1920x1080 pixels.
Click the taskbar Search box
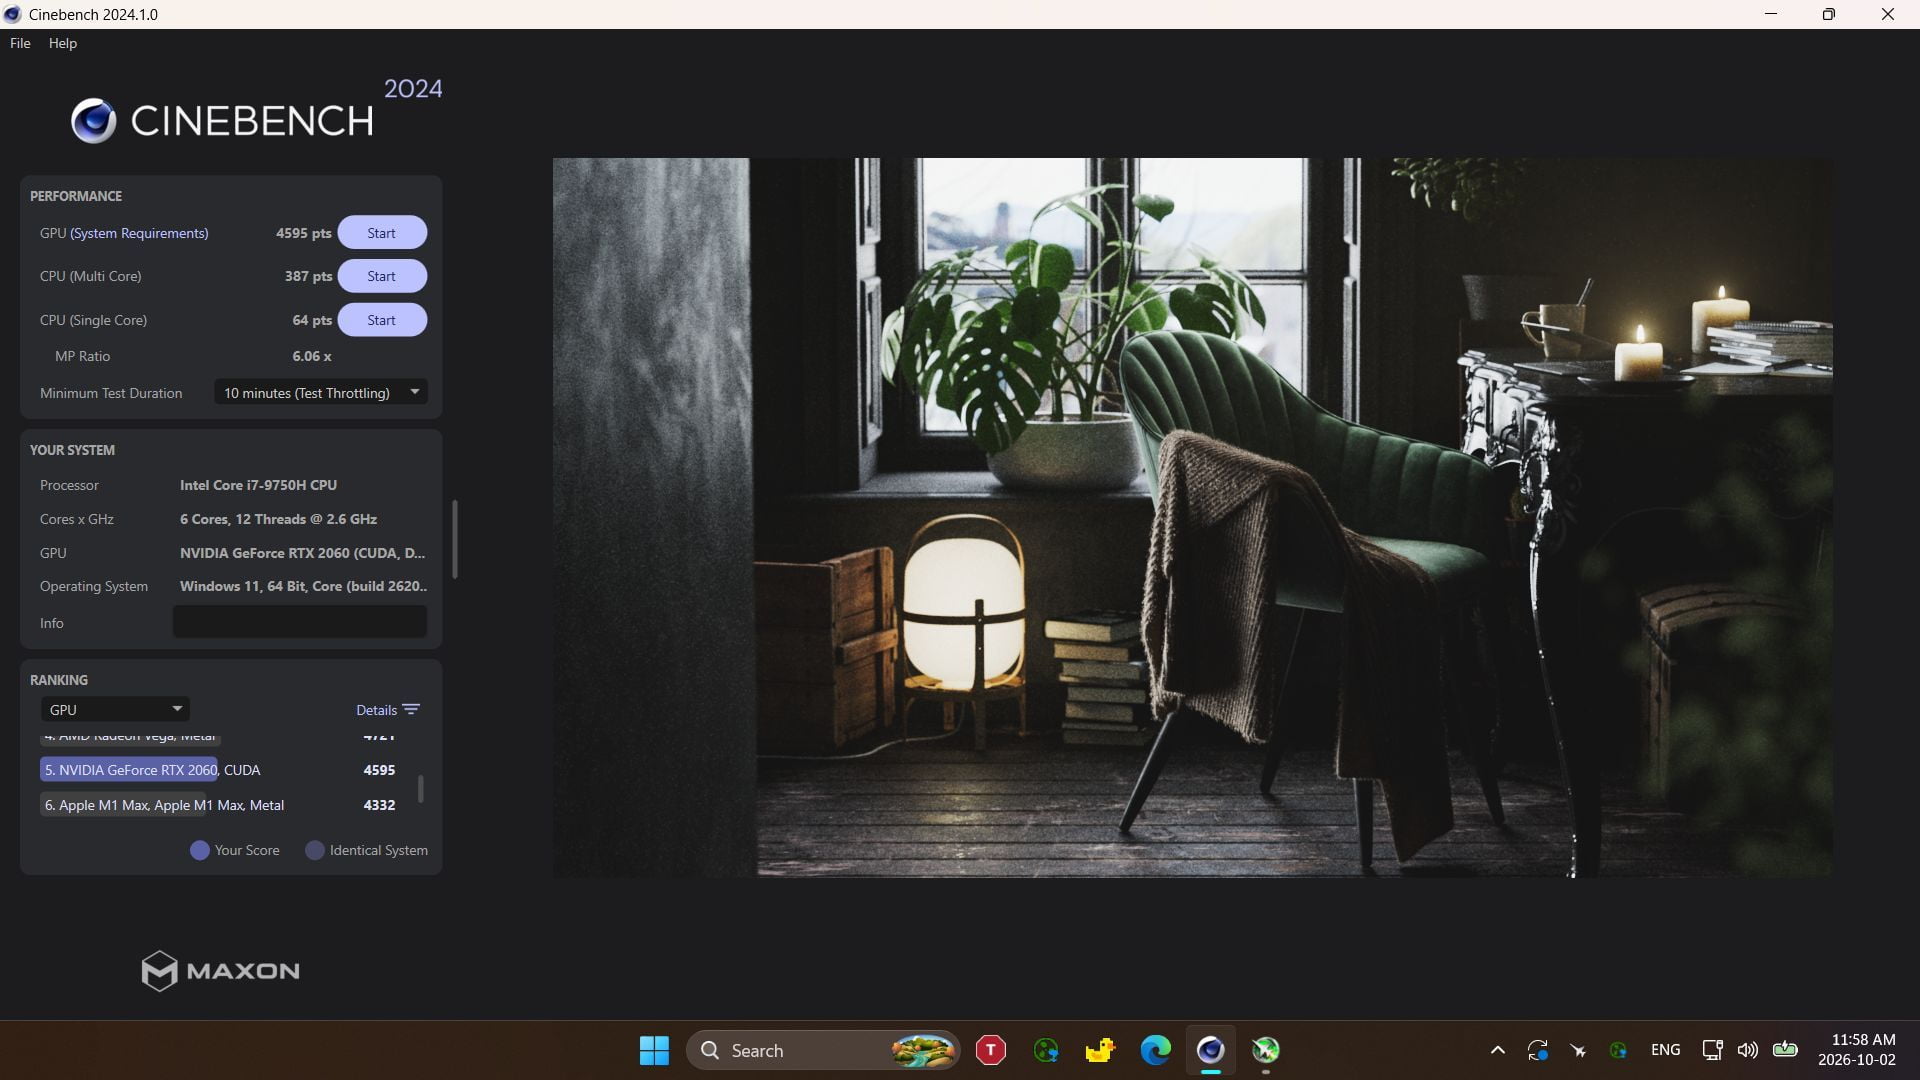pyautogui.click(x=823, y=1050)
